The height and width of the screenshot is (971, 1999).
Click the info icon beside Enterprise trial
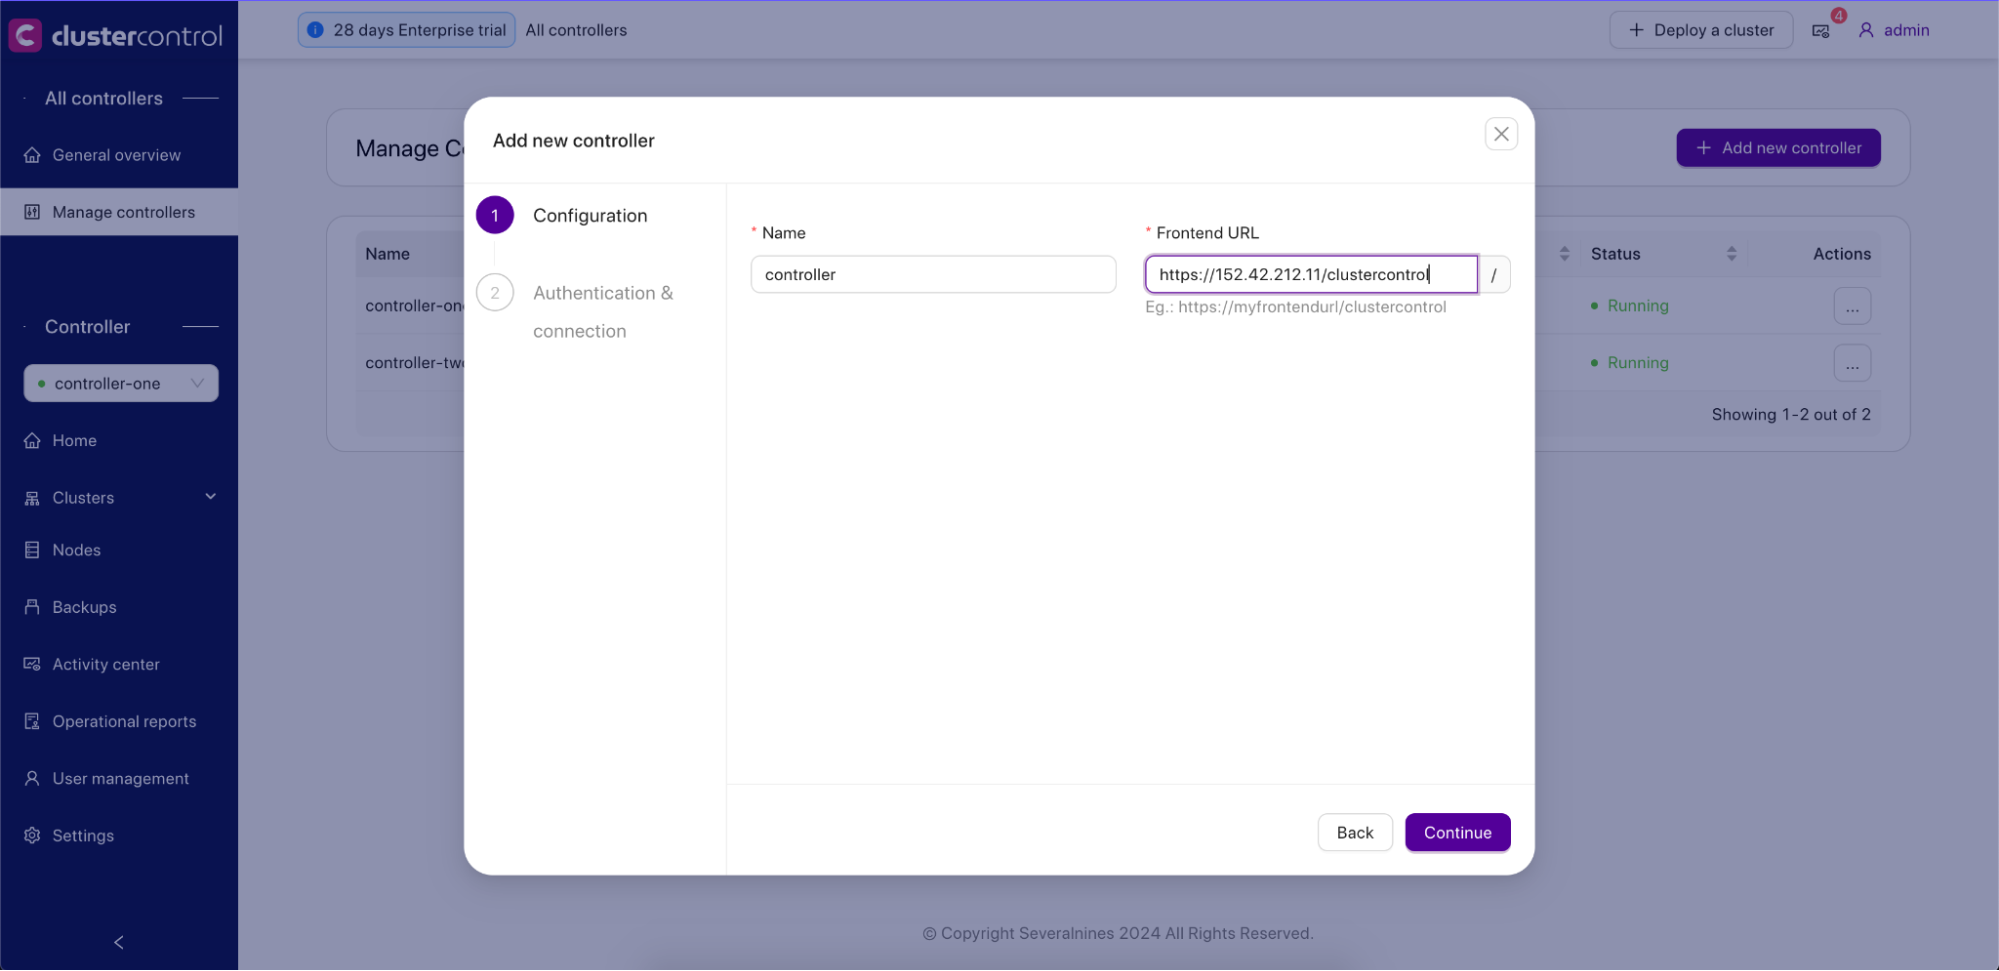coord(315,30)
